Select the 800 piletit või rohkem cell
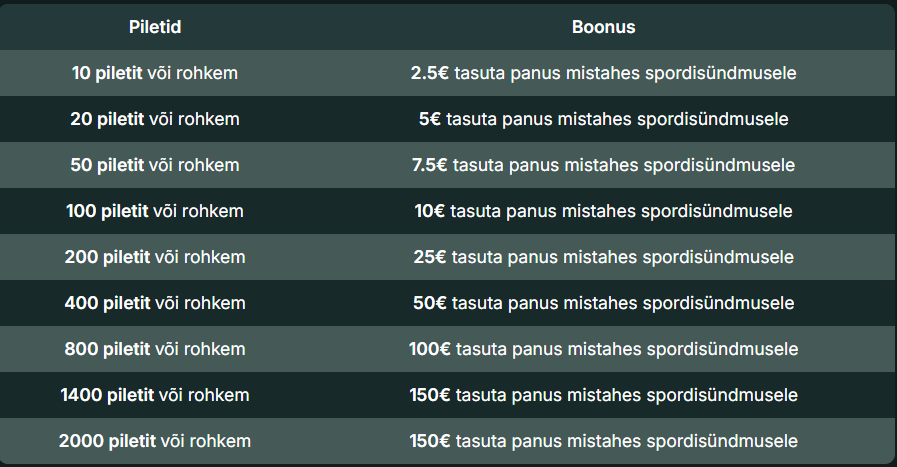Viewport: 897px width, 467px height. [x=155, y=349]
